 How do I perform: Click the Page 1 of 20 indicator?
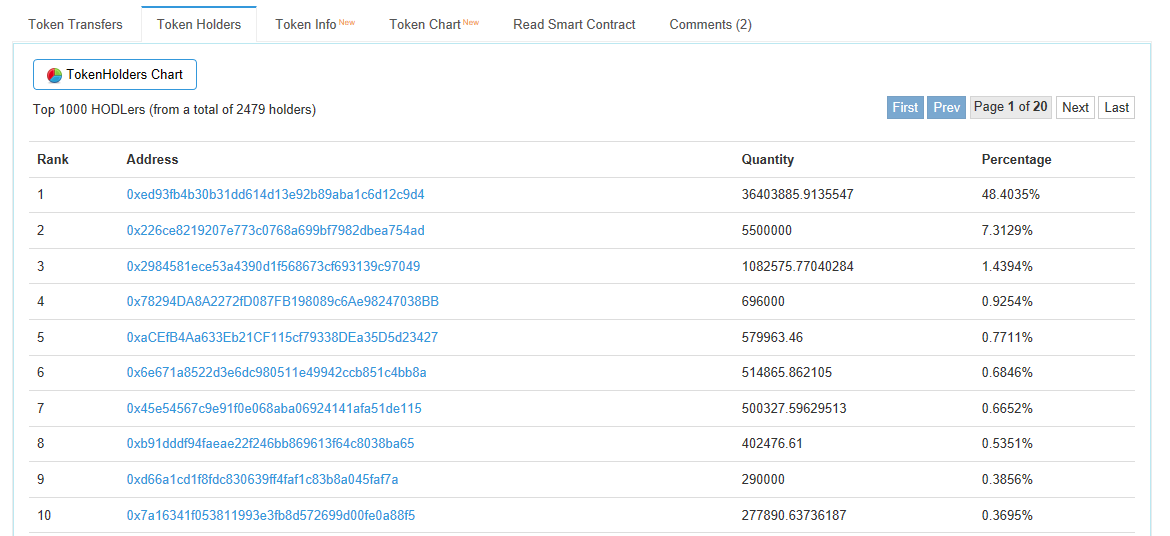click(1010, 107)
